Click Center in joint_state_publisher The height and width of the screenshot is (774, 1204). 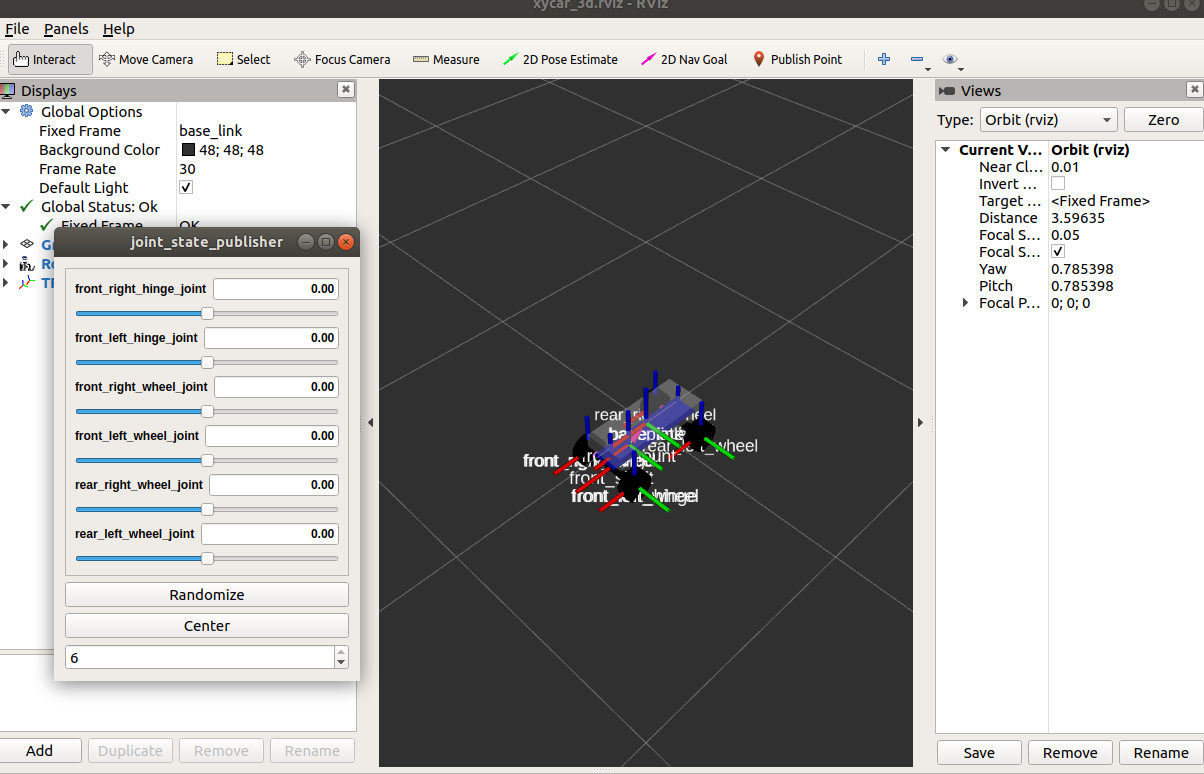pos(207,625)
